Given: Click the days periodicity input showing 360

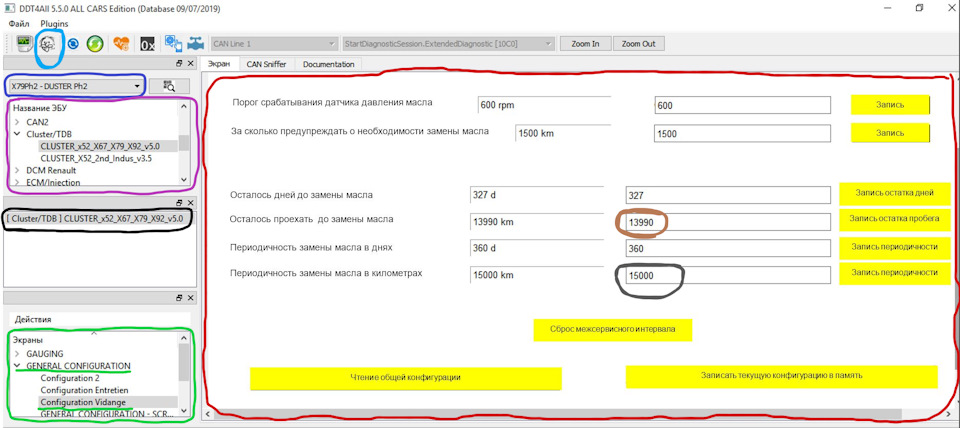Looking at the screenshot, I should (728, 249).
